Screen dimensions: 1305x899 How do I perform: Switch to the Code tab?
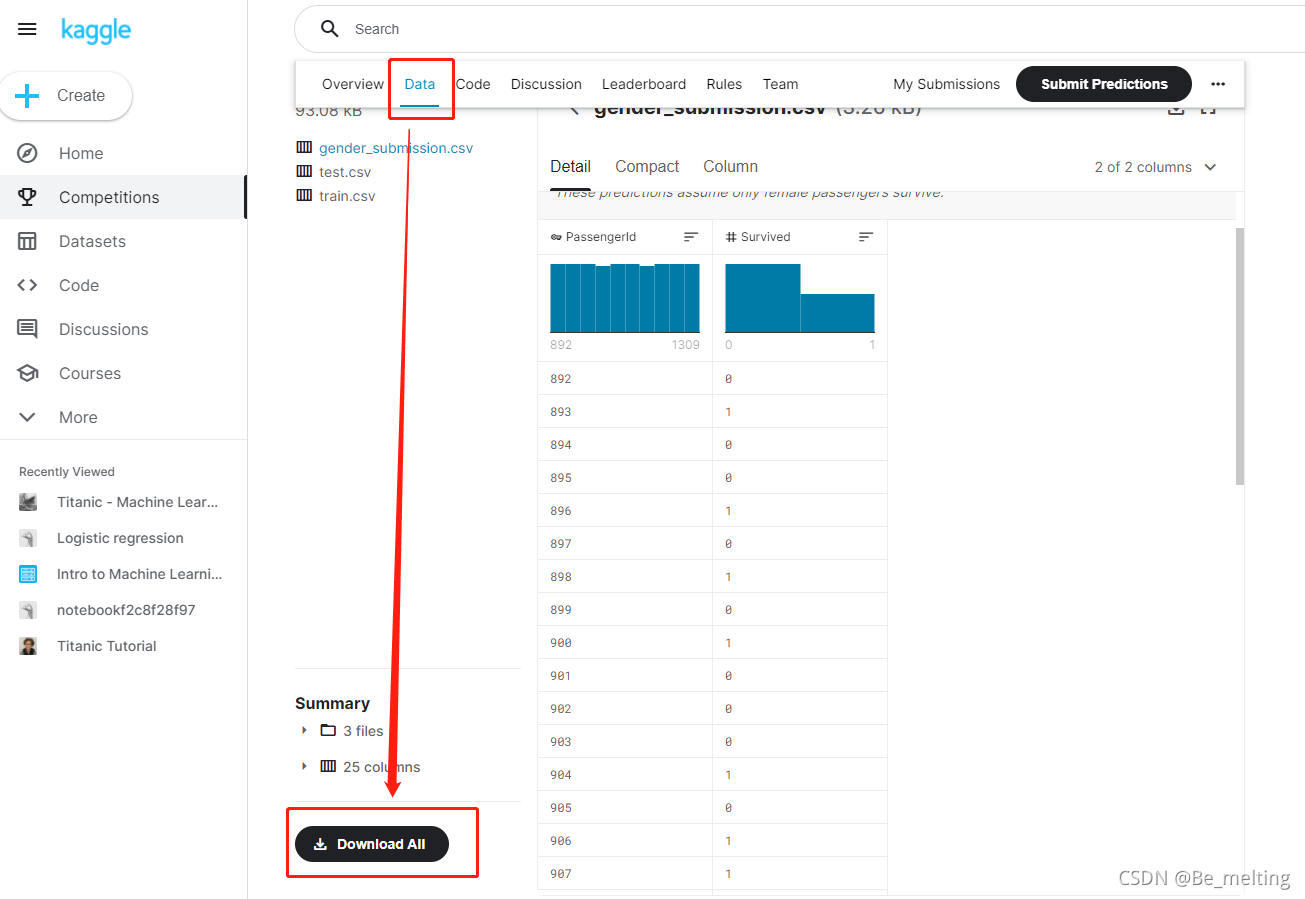473,84
